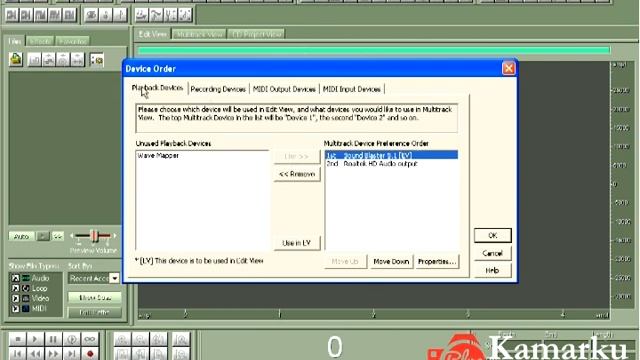Toggle the advanced options icon in Files panel
The width and height of the screenshot is (640, 360).
pos(97,60)
